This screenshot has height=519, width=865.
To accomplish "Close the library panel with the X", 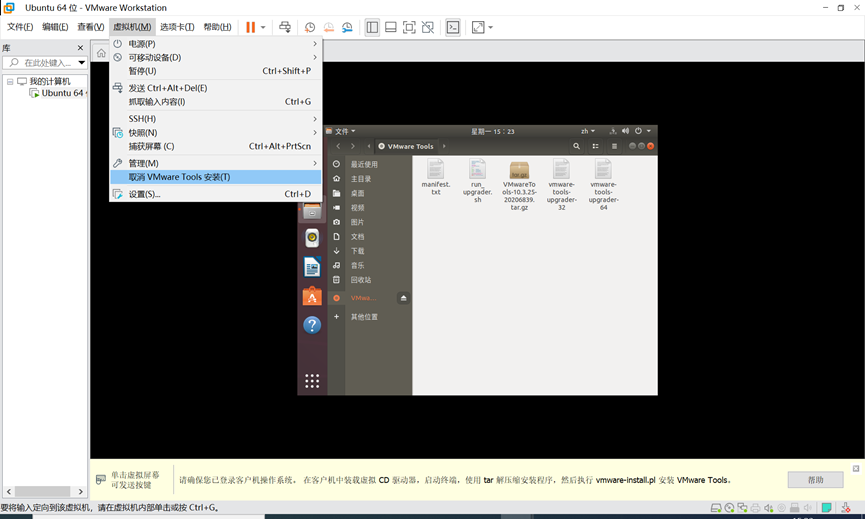I will pyautogui.click(x=81, y=48).
